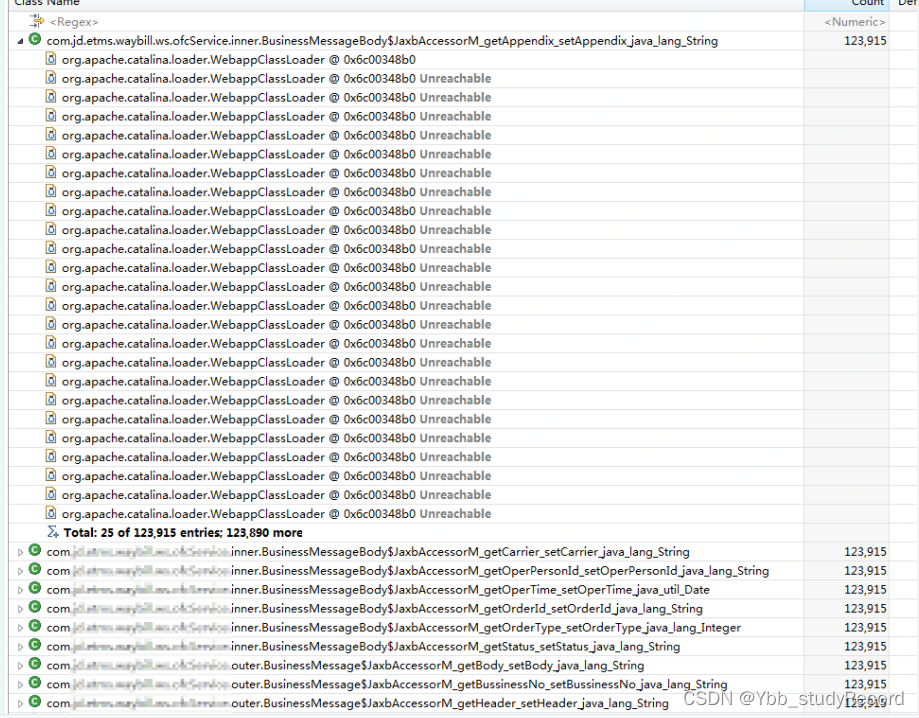Click the 123,915 count for getStatus row
Screen dimensions: 919x718
[x=865, y=646]
